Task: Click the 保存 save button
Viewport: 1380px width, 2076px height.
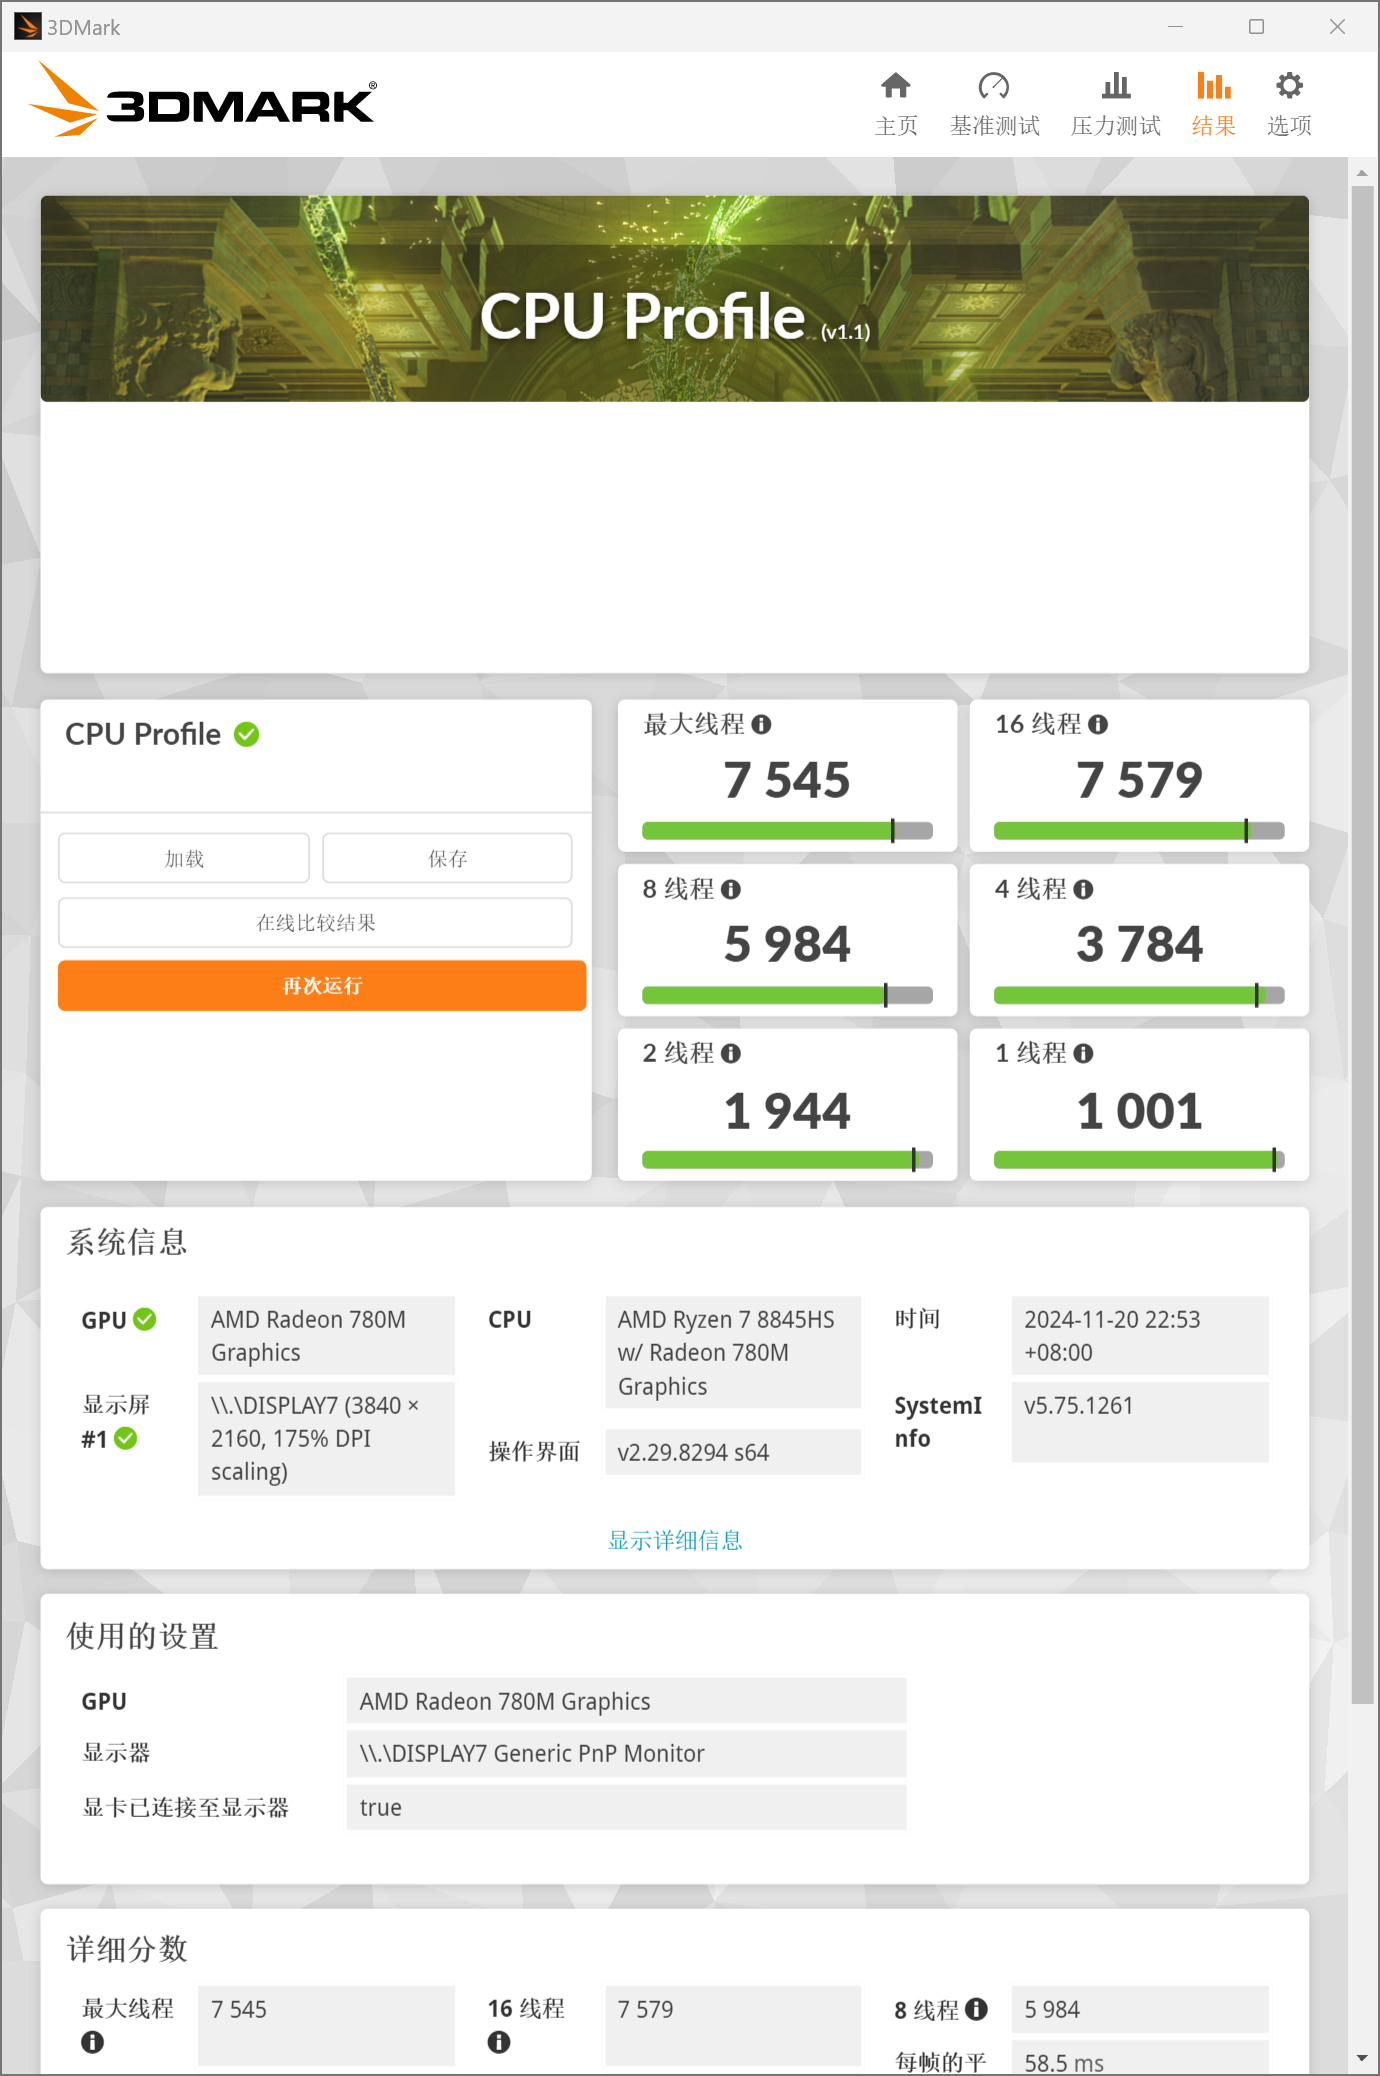Action: click(447, 858)
